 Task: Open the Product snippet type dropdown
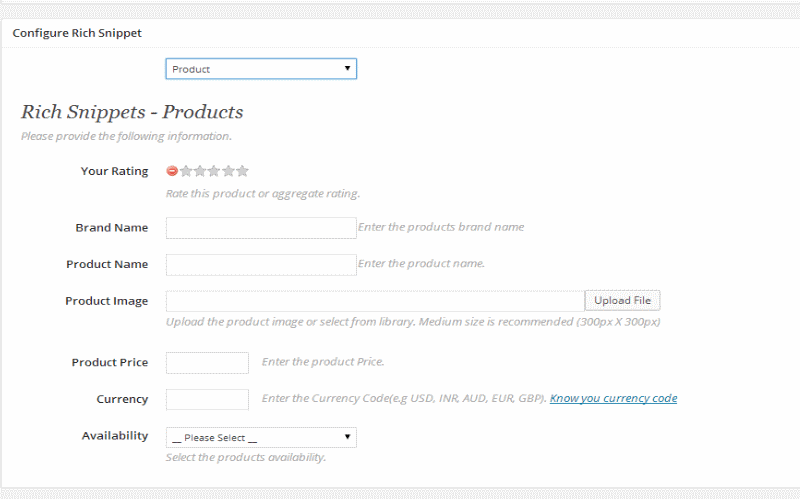[261, 69]
